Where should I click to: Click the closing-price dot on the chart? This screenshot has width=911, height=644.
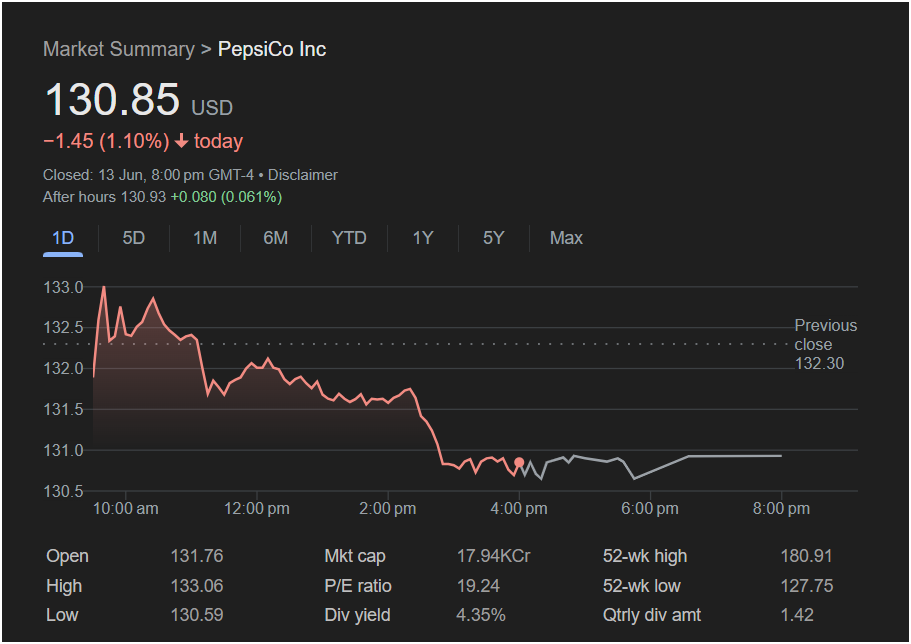tap(519, 463)
